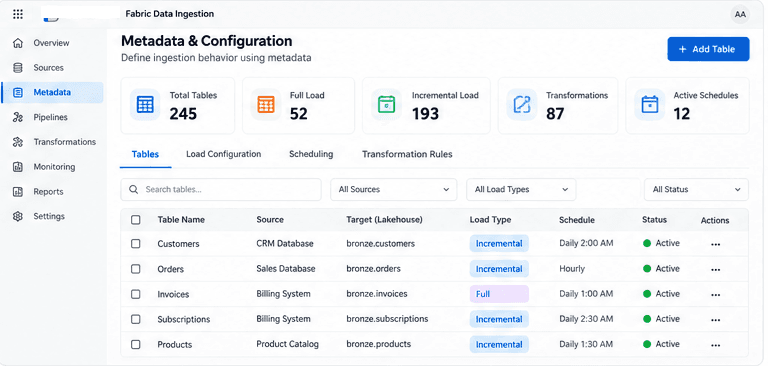The width and height of the screenshot is (768, 366).
Task: Click the Full load badge for Invoices
Action: coord(499,294)
